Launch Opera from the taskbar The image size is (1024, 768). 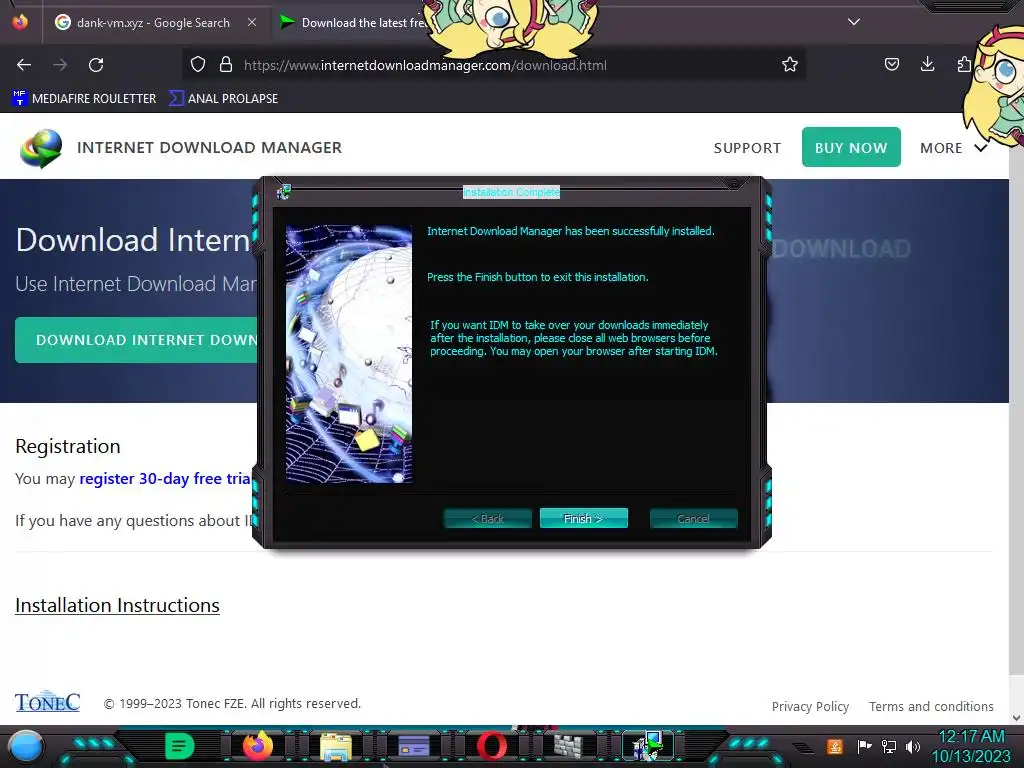pyautogui.click(x=492, y=746)
